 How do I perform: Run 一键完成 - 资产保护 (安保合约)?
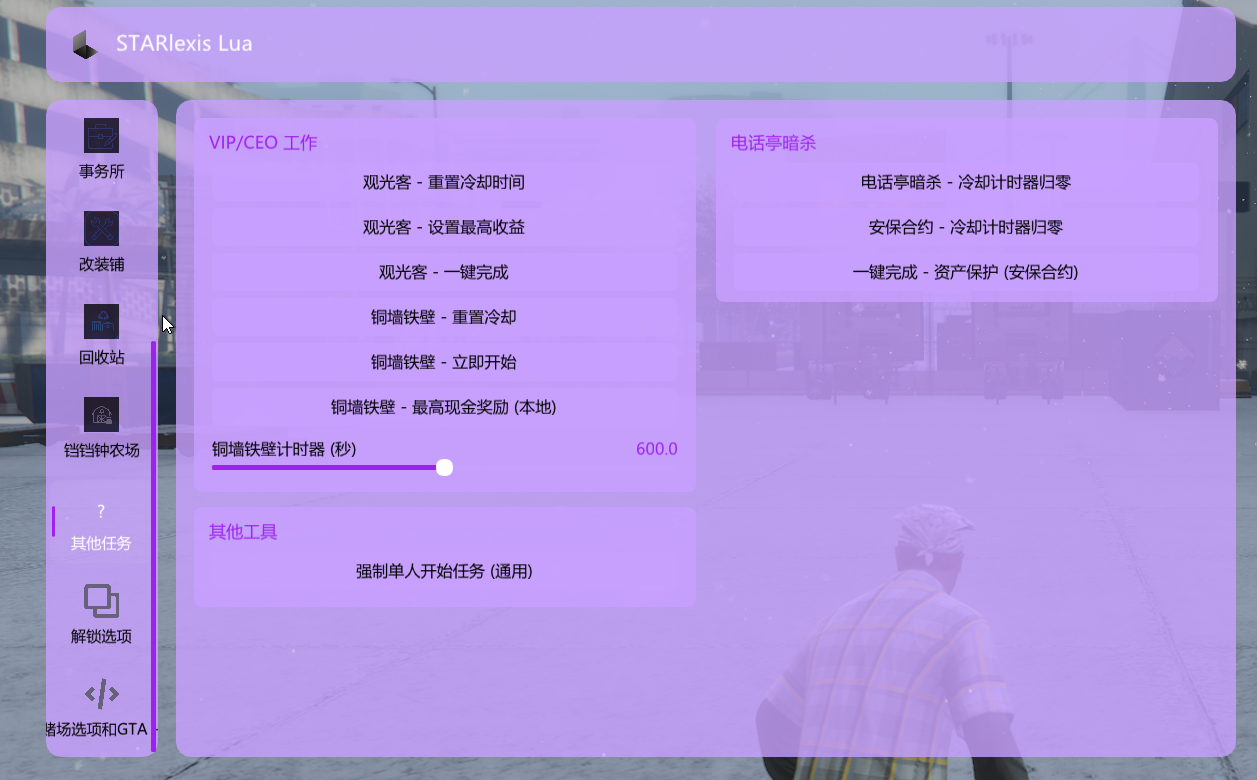click(x=966, y=272)
